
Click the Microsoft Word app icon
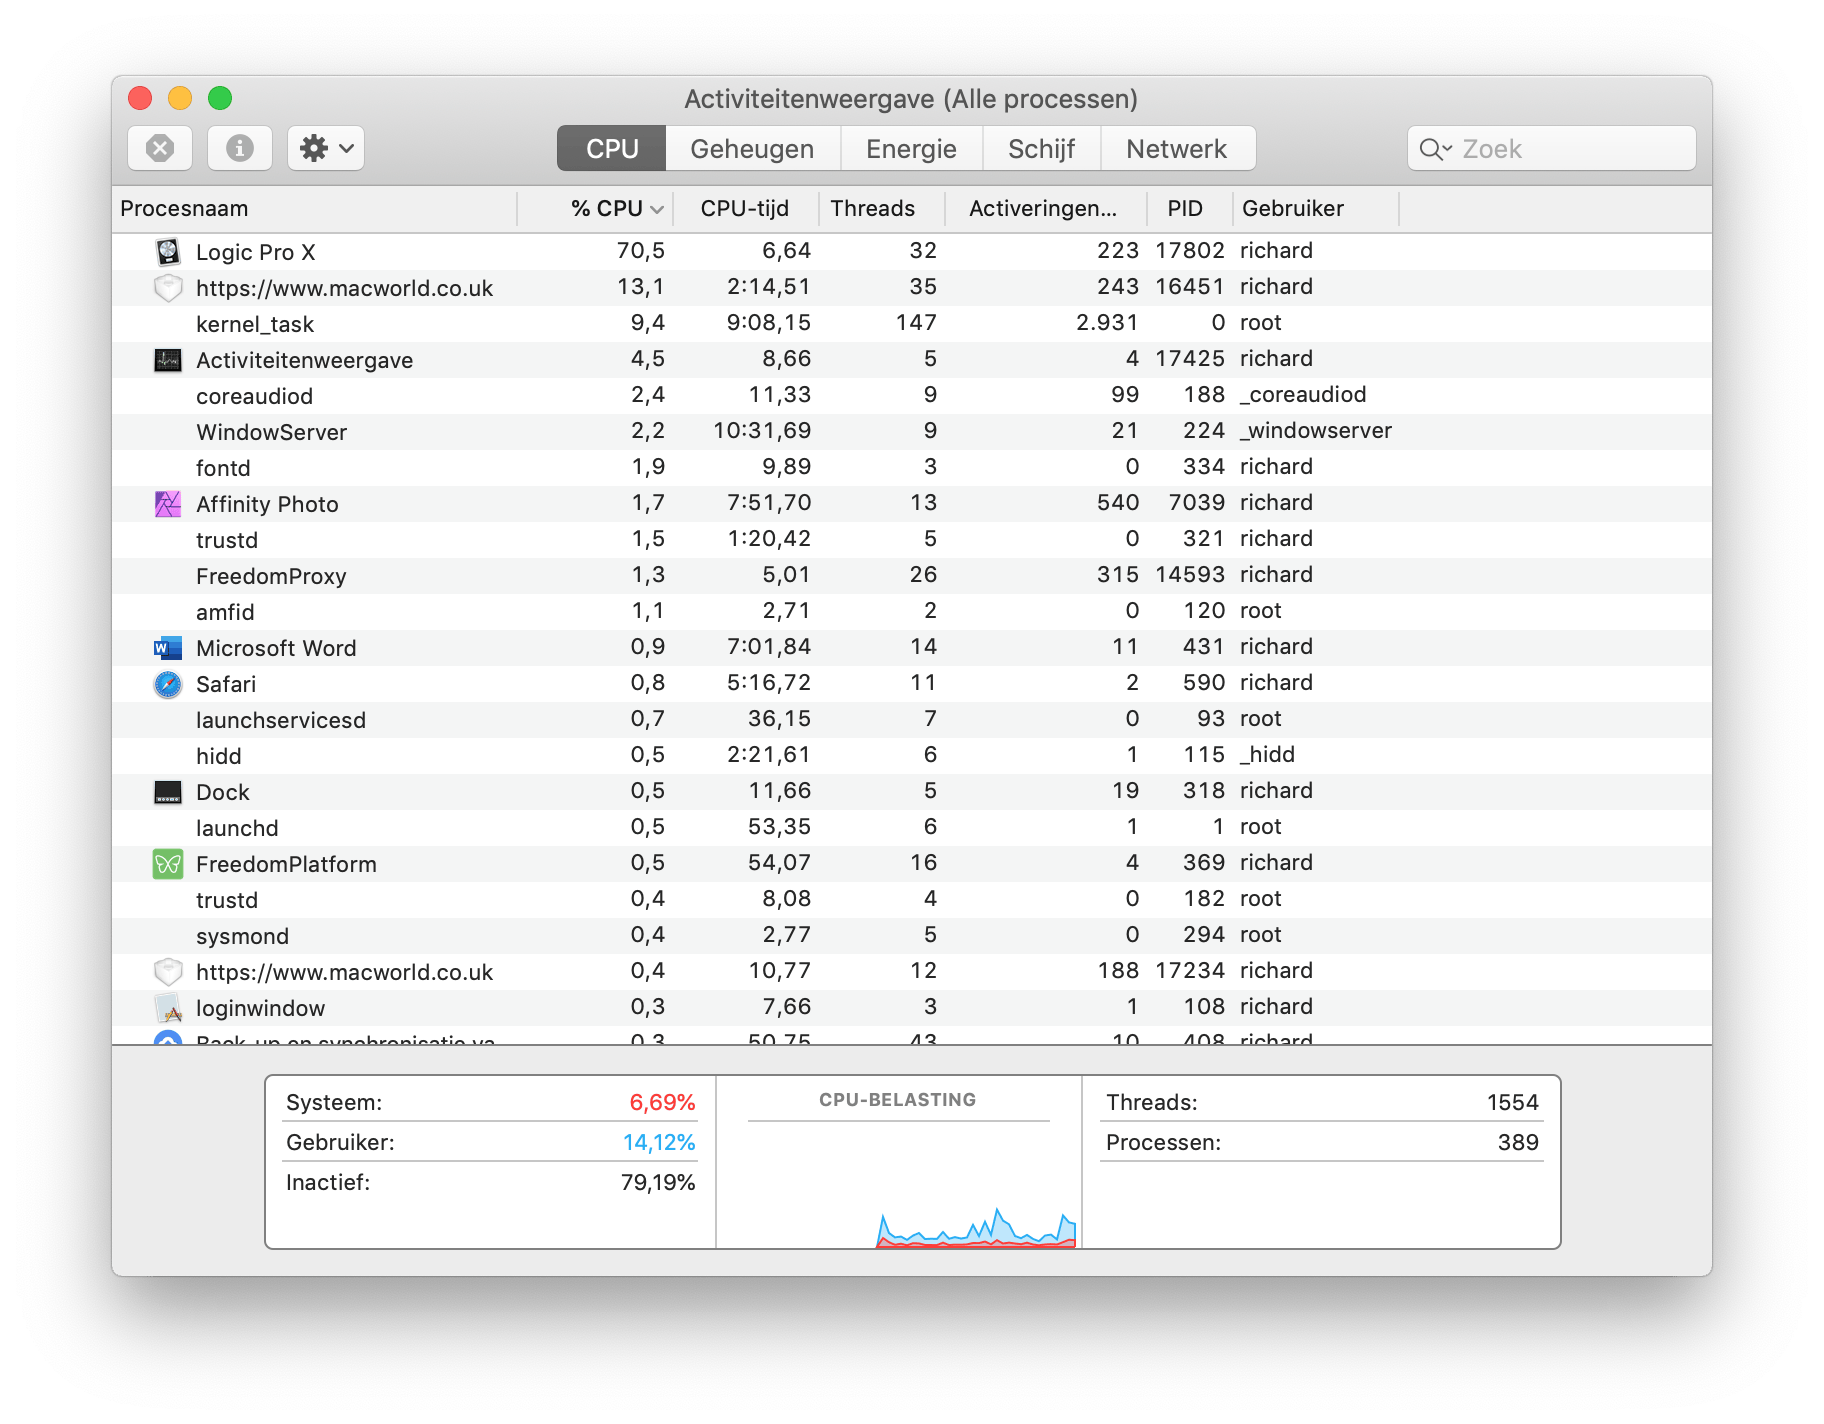click(168, 647)
